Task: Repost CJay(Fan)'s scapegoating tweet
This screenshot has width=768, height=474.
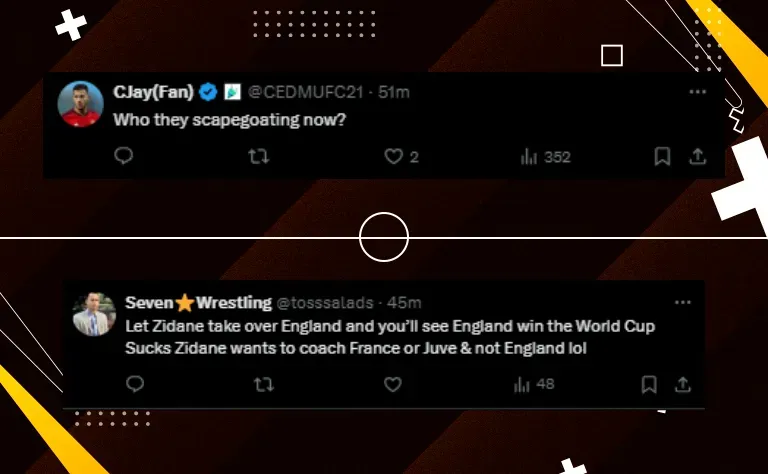Action: coord(259,156)
